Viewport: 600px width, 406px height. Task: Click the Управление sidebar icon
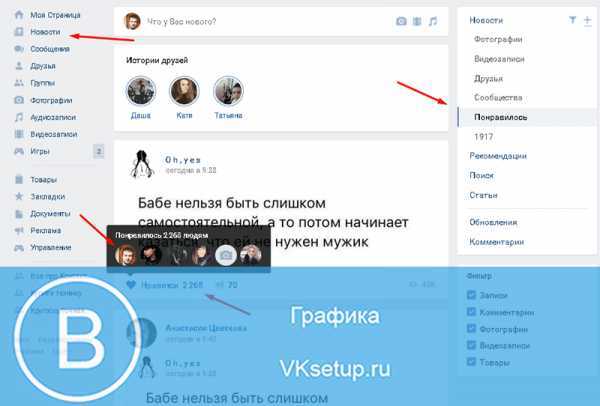click(x=19, y=248)
